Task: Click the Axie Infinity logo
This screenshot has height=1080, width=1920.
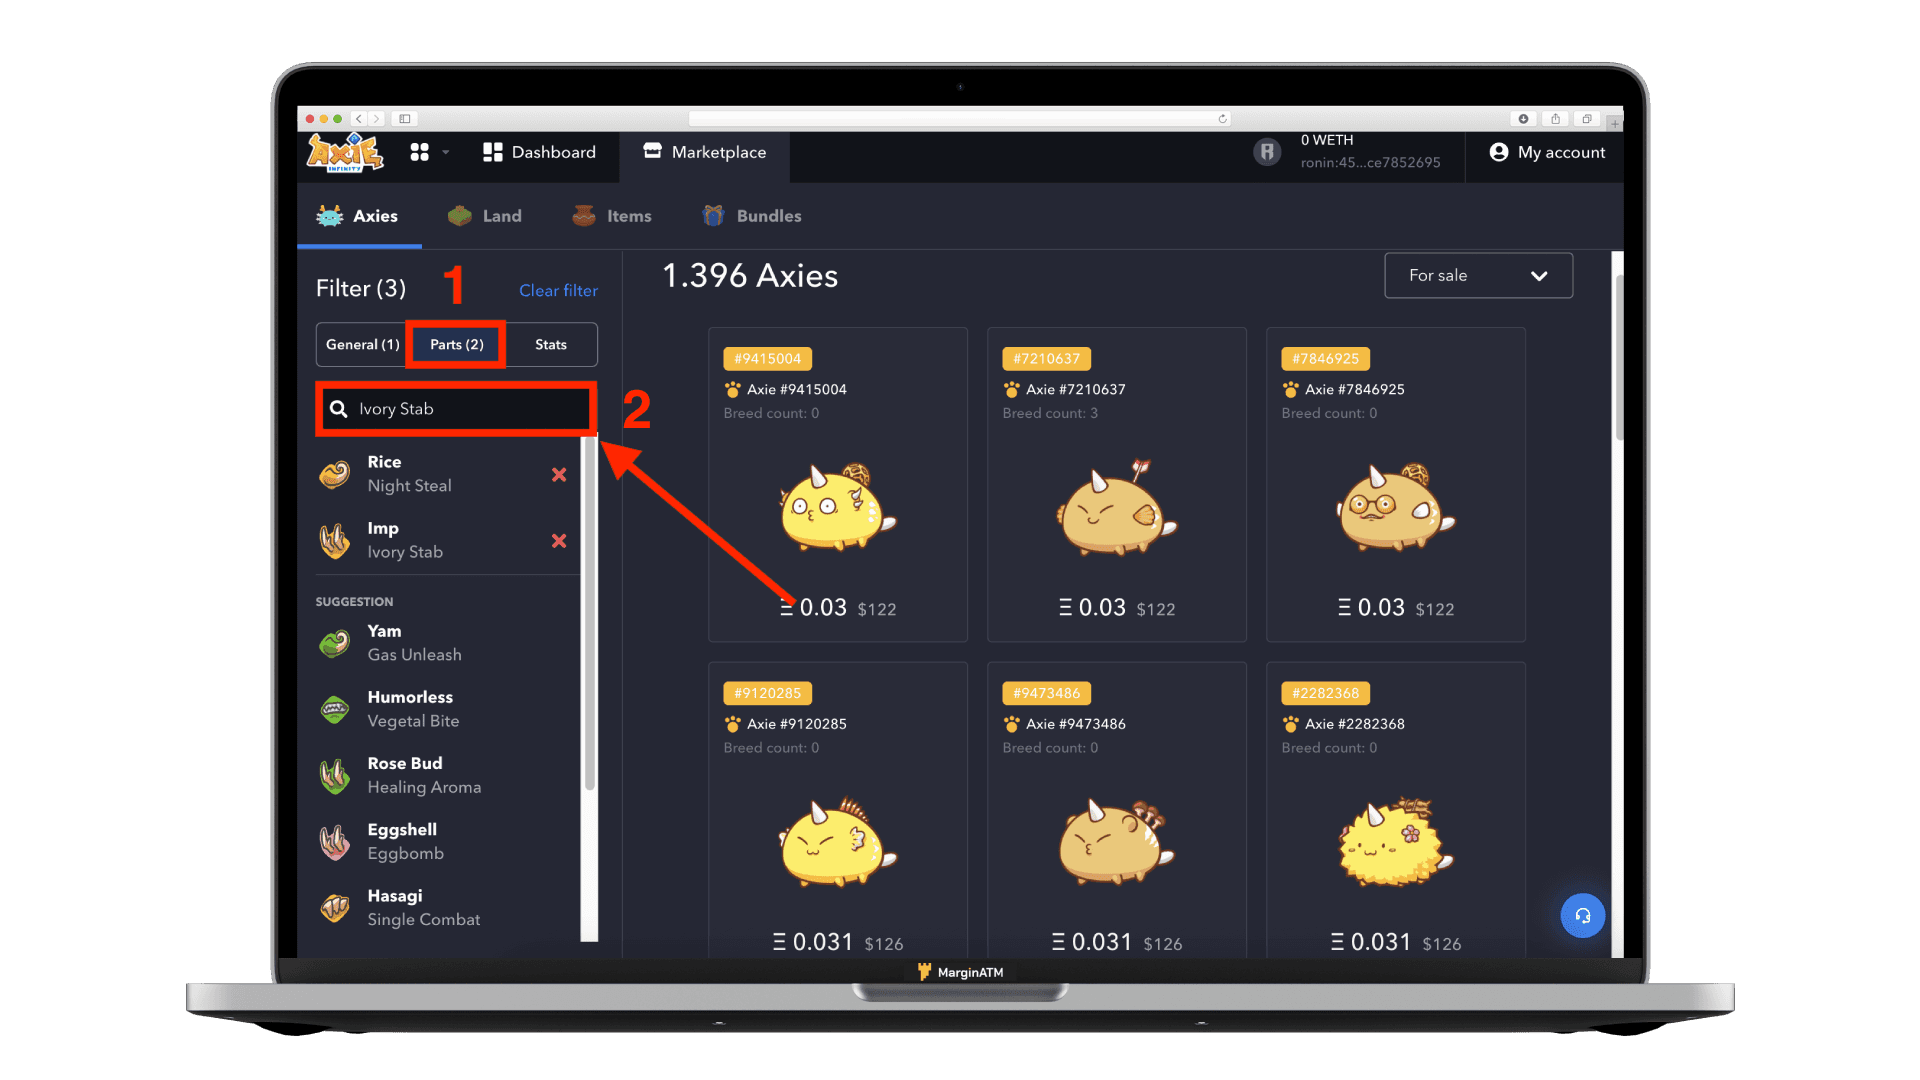Action: pyautogui.click(x=344, y=152)
